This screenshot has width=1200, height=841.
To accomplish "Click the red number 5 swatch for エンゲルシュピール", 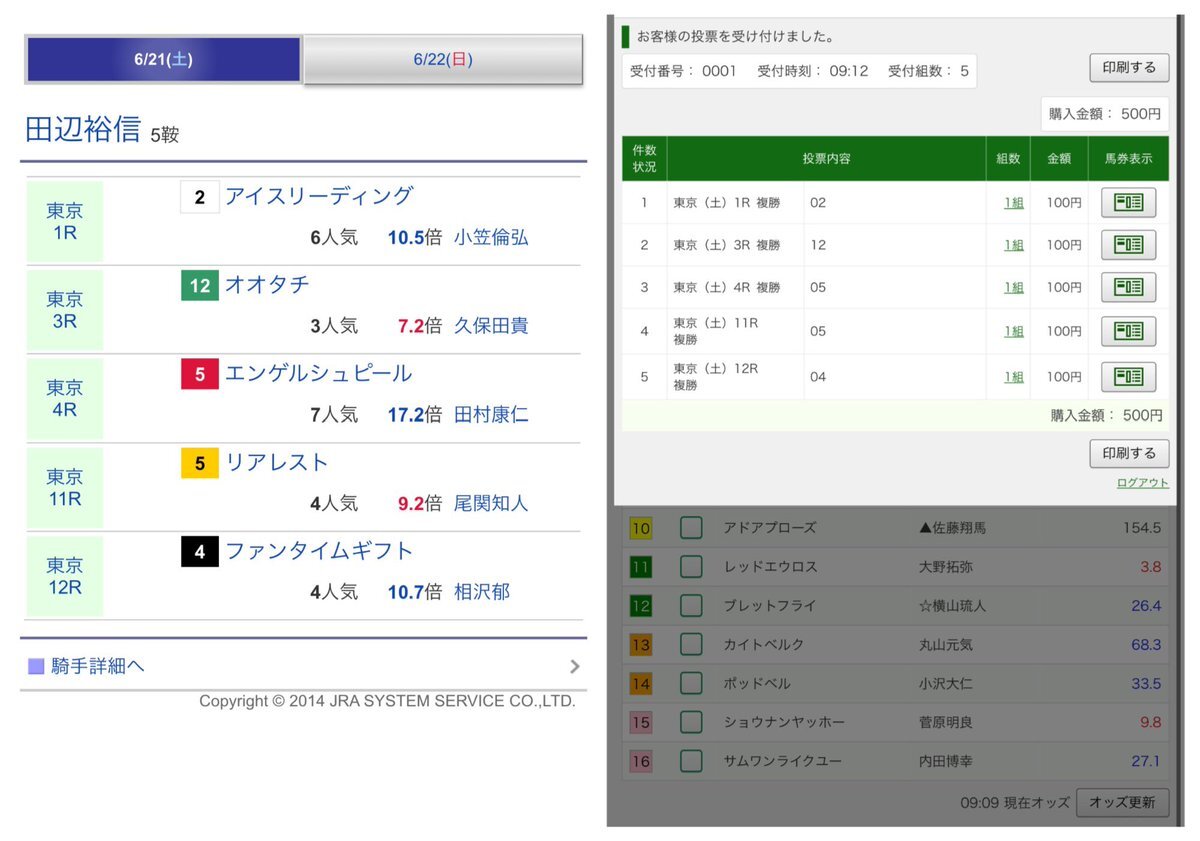I will tap(200, 375).
